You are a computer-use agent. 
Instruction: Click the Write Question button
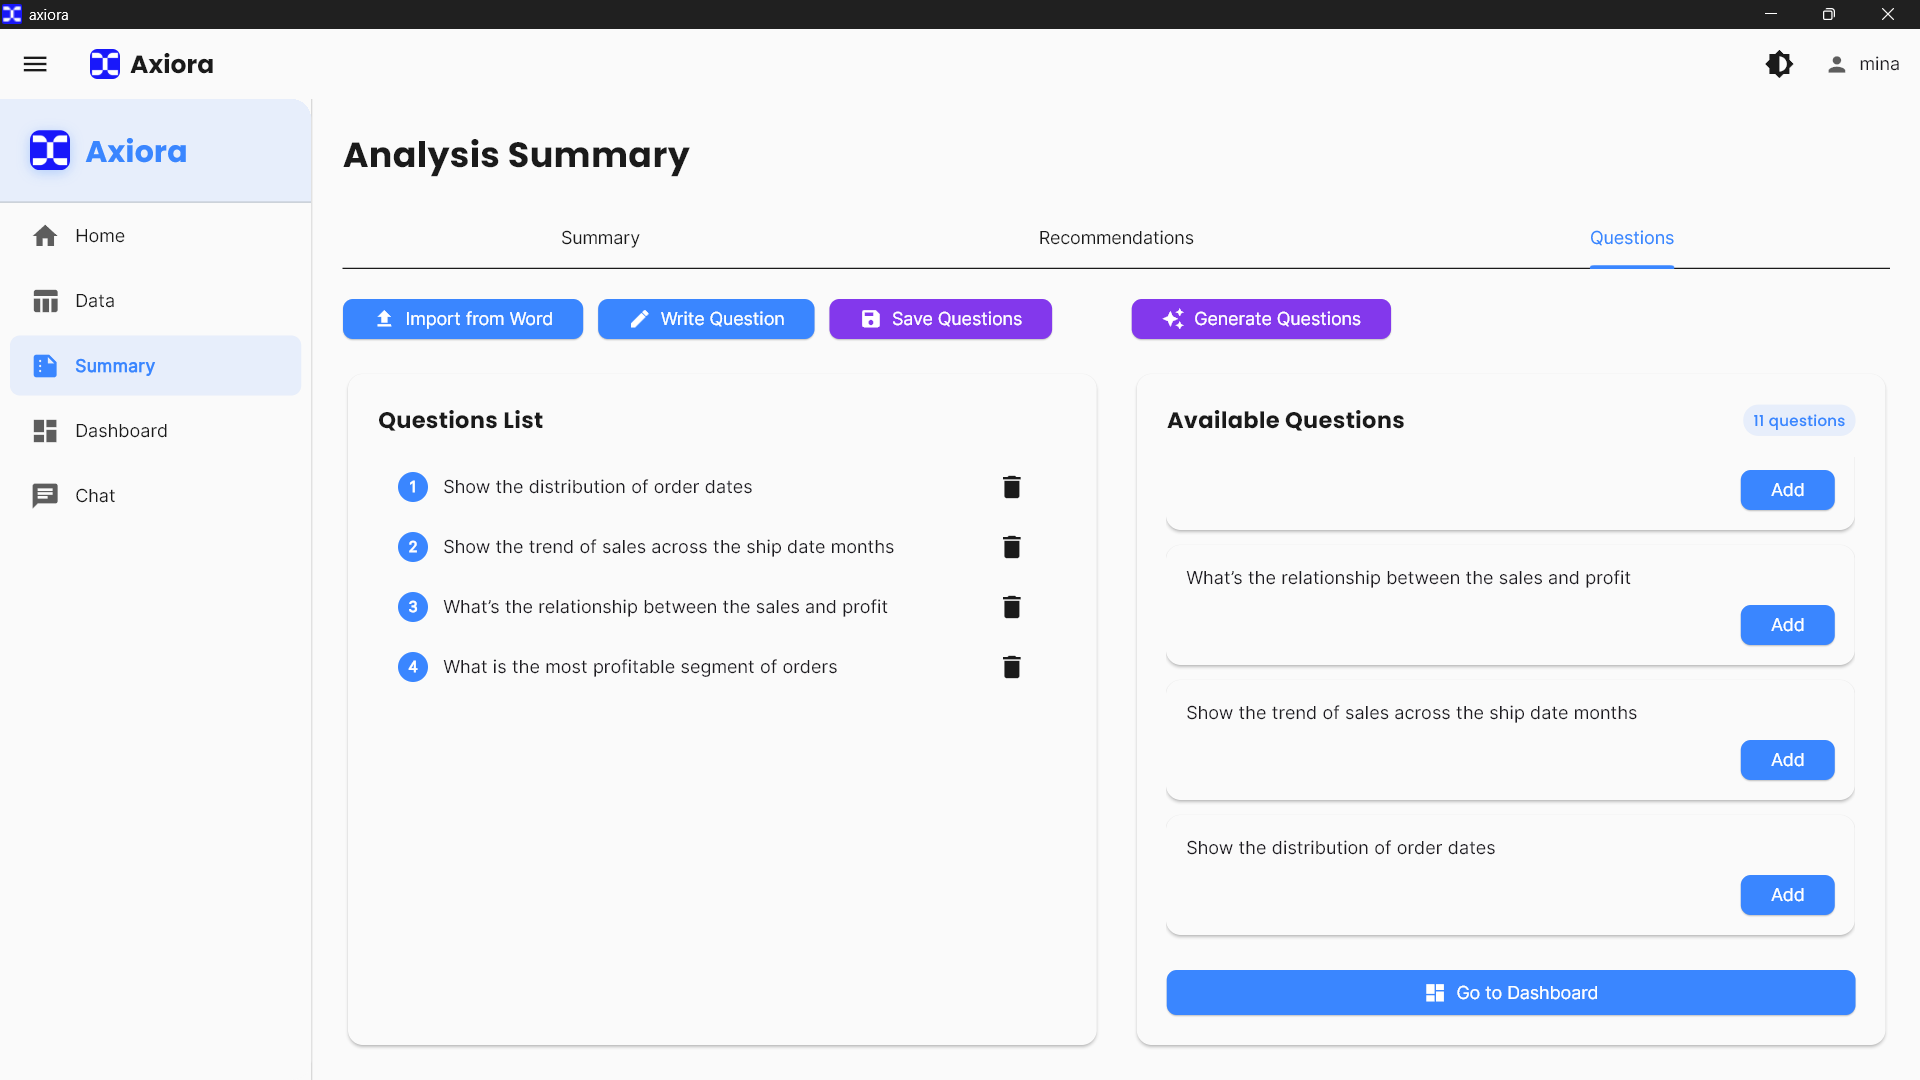tap(706, 319)
